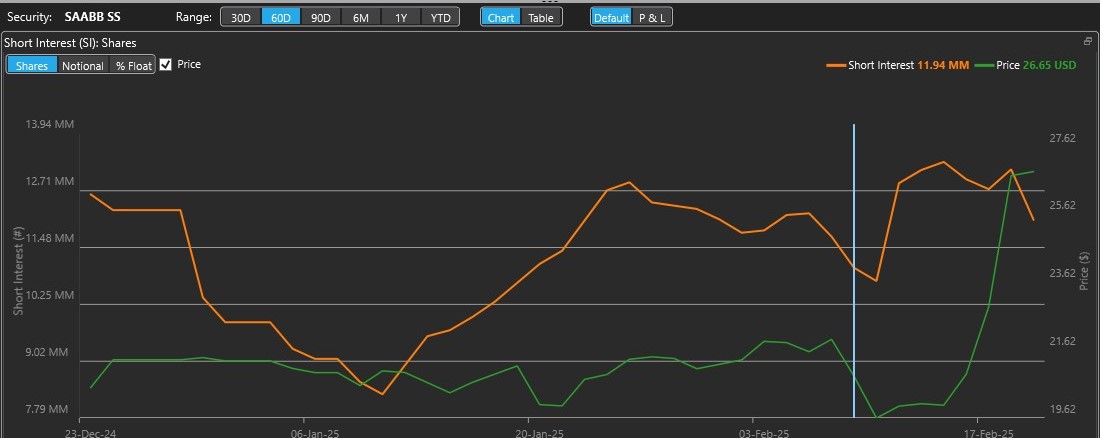Click the light blue vertical date marker
The image size is (1100, 438).
(854, 270)
